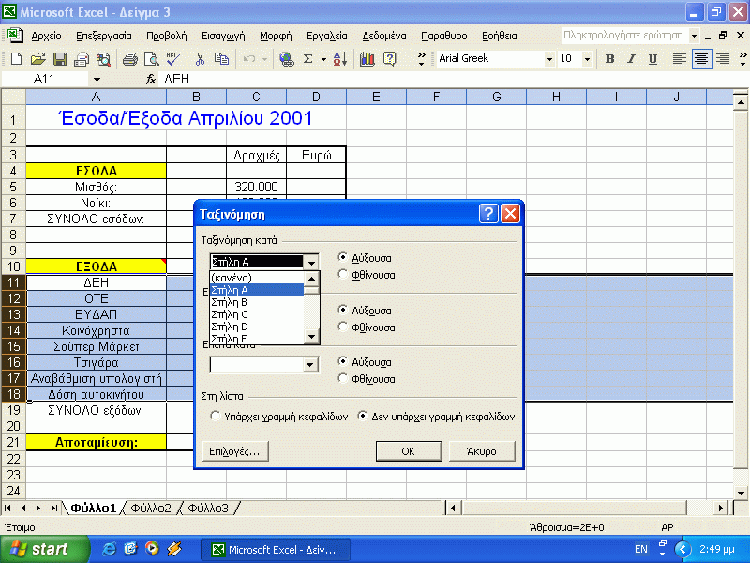Open Internet Explorer from quick launch
Image resolution: width=750 pixels, height=563 pixels.
[x=109, y=549]
